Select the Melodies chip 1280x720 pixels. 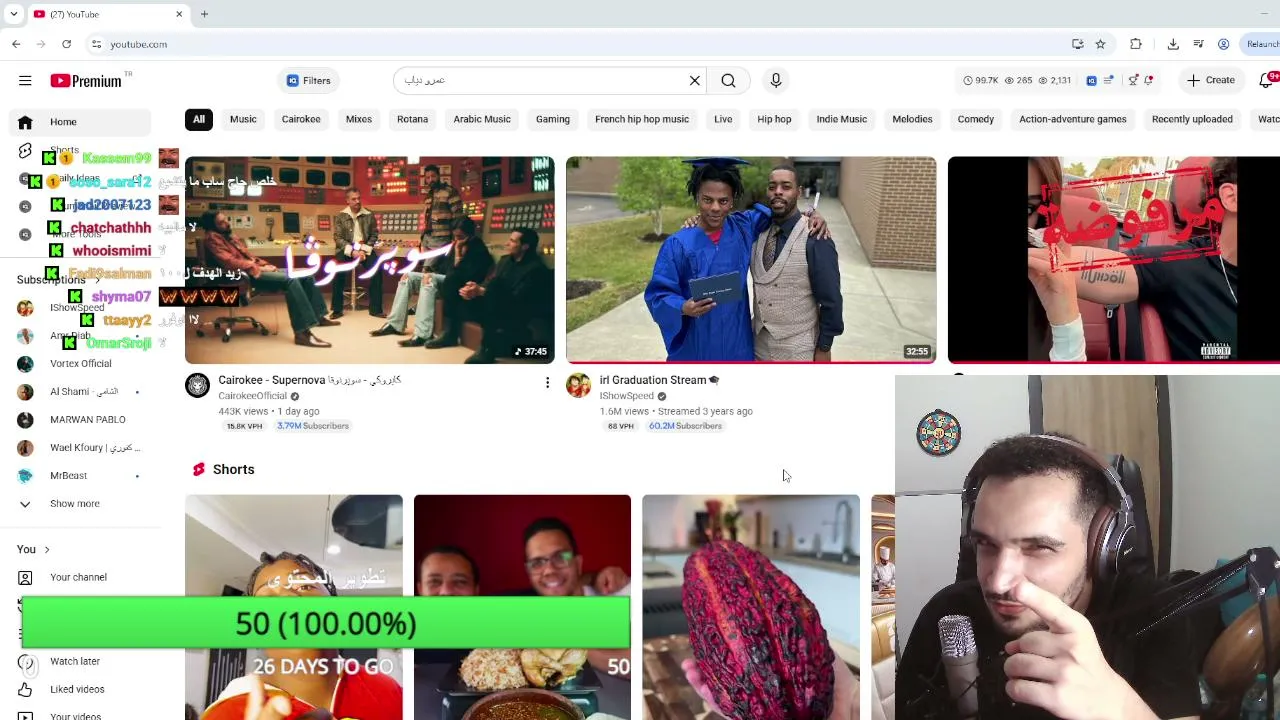coord(912,119)
